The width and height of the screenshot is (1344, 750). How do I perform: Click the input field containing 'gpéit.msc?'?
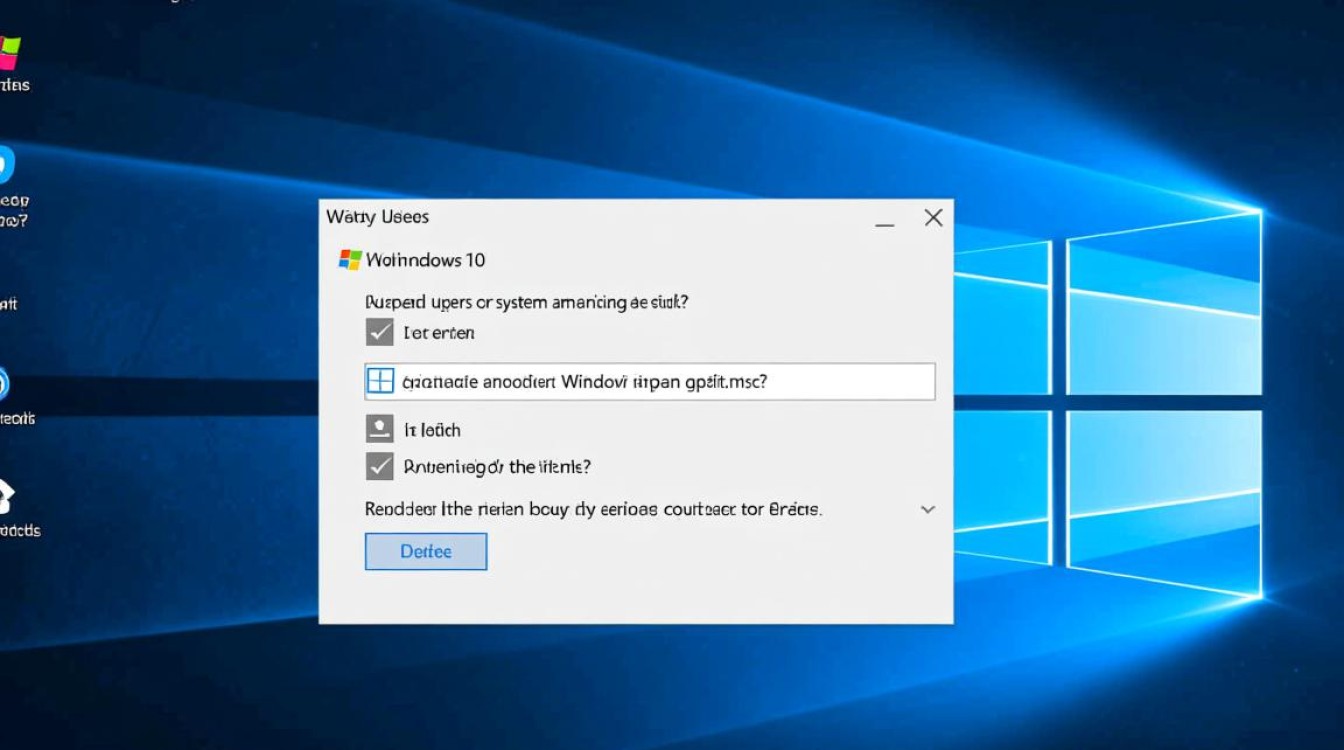[650, 381]
